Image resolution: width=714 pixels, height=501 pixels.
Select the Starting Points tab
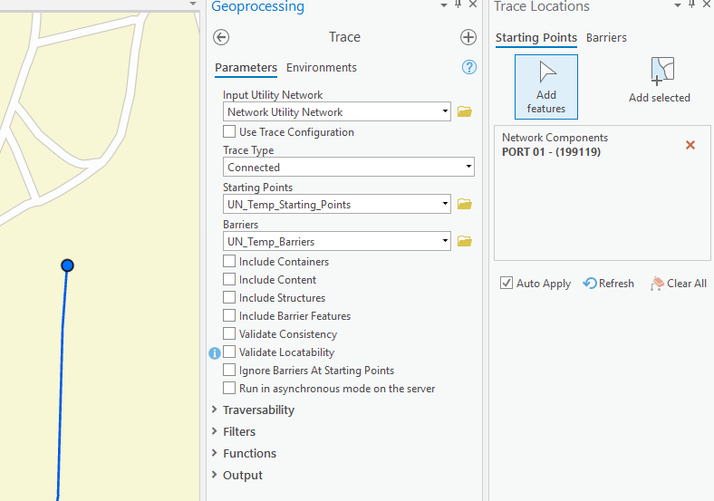pyautogui.click(x=536, y=38)
